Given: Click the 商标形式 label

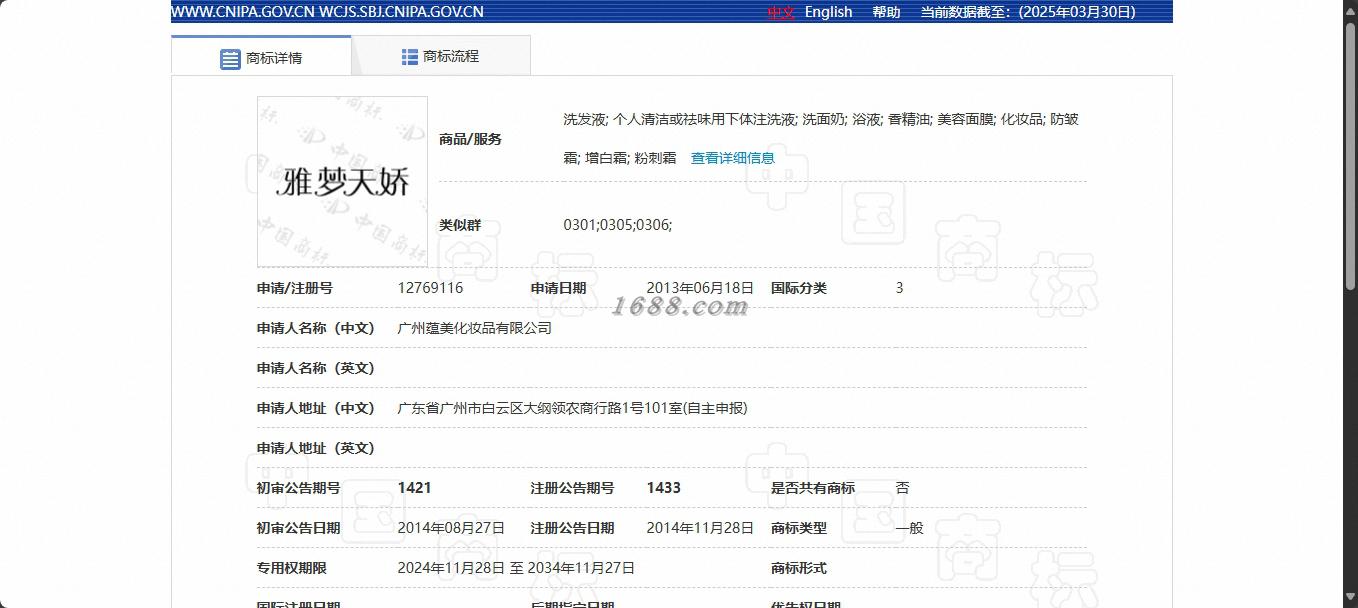Looking at the screenshot, I should pyautogui.click(x=799, y=568).
